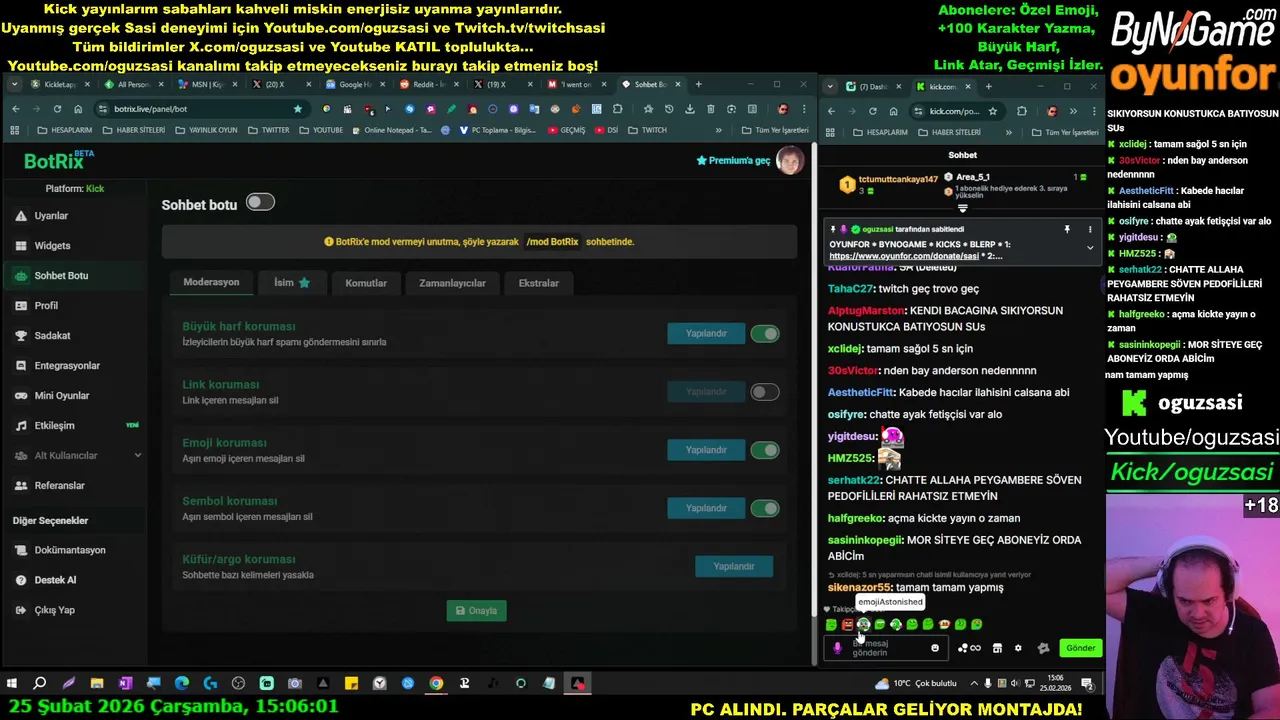Open Windows taskbar search
The image size is (1280, 720).
pos(40,684)
